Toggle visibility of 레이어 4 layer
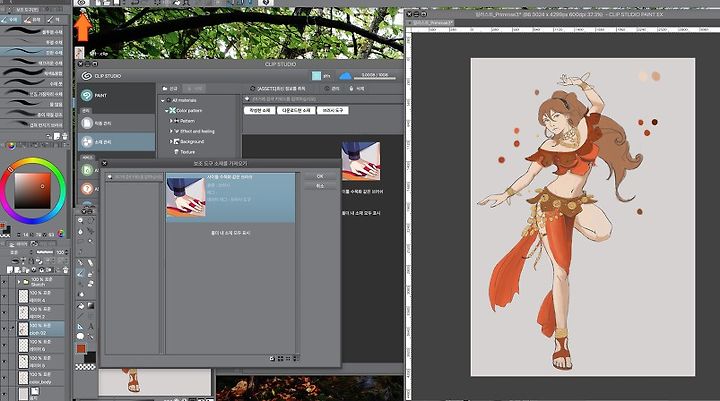Viewport: 720px width, 401px height. [x=4, y=296]
